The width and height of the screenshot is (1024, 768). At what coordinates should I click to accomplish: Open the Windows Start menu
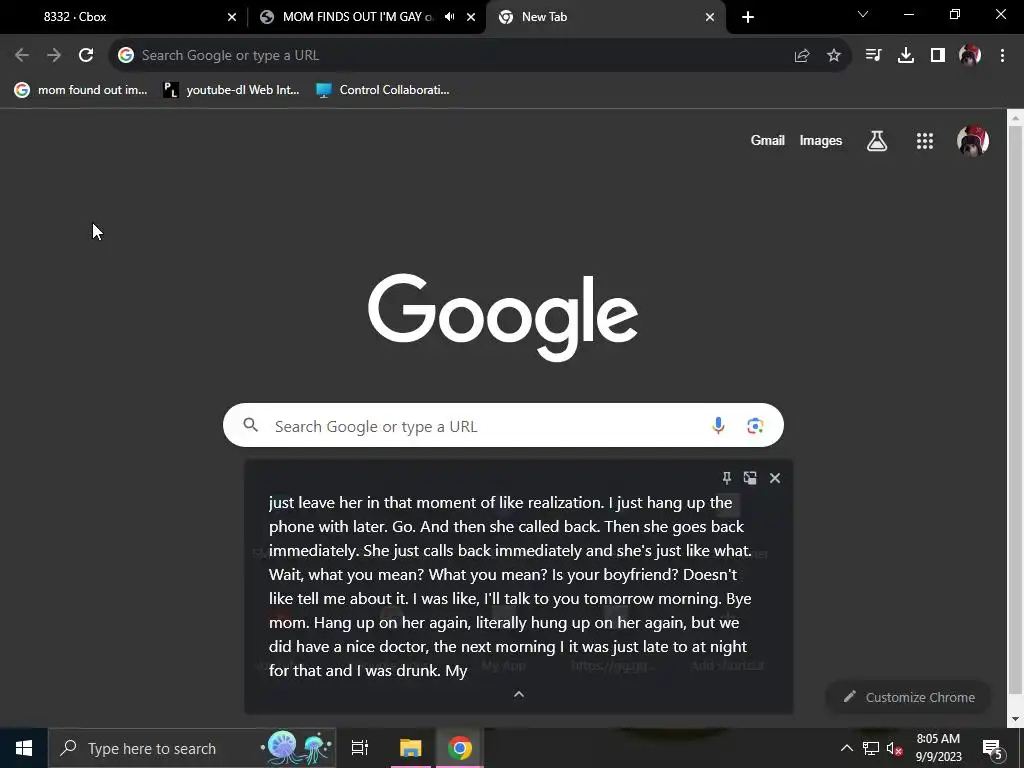(24, 748)
